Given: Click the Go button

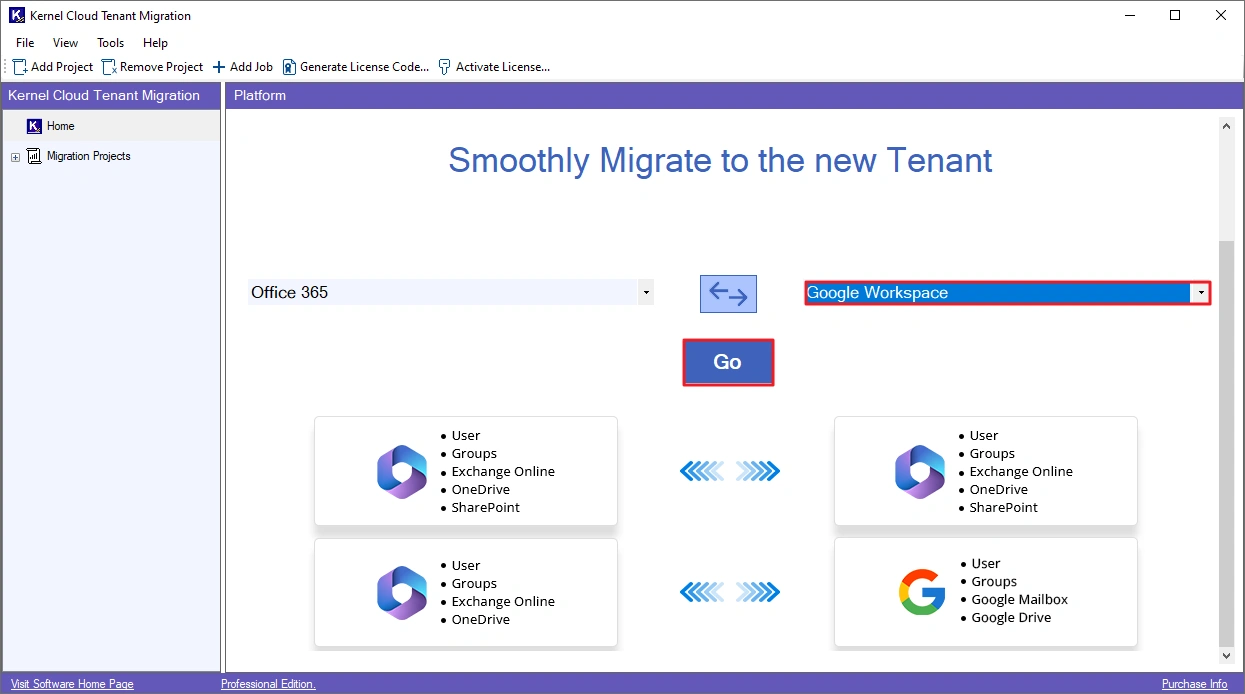Looking at the screenshot, I should (727, 361).
